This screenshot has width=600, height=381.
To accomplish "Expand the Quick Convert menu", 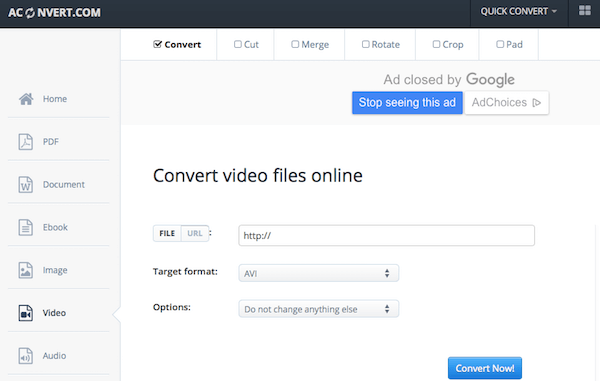I will pos(519,12).
